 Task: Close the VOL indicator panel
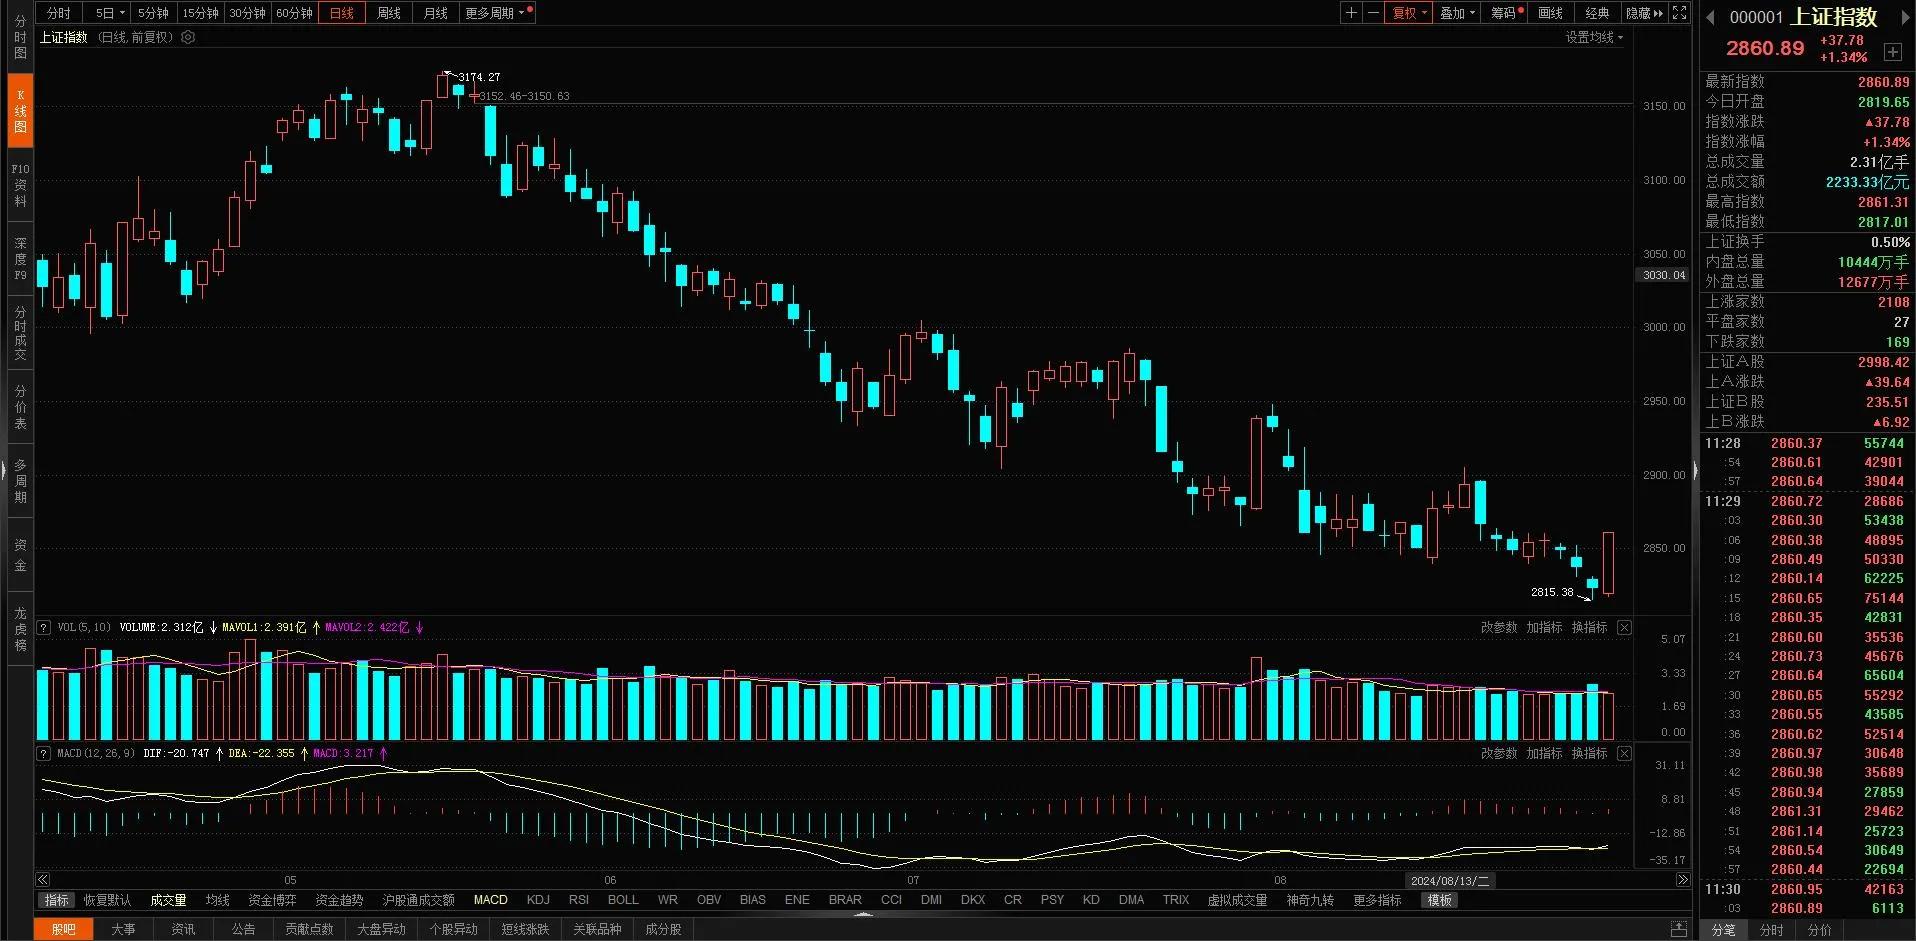1624,627
